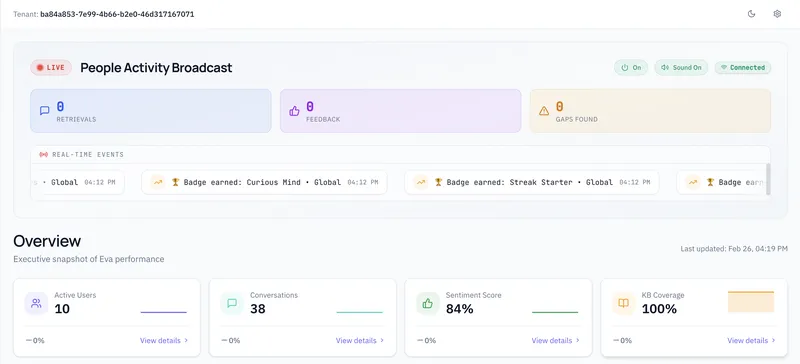Viewport: 800px width, 364px height.
Task: Mute using Sound On toggle
Action: click(x=681, y=67)
